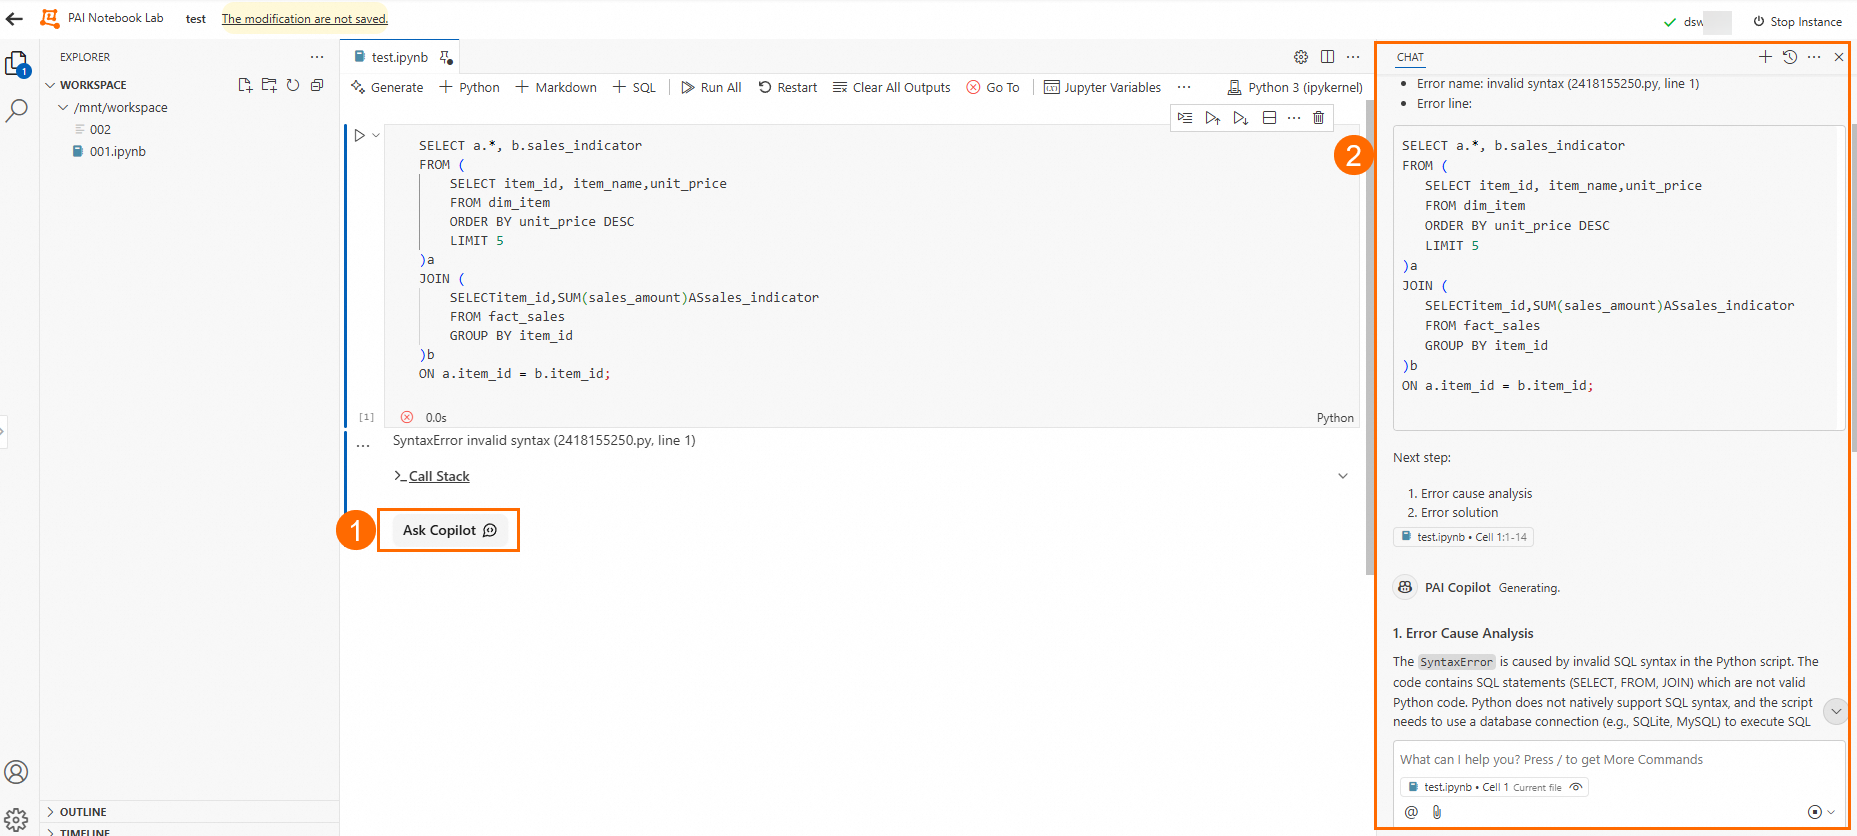Screen dimensions: 1857x836
Task: Select Python 3 (ipykernel) kernel picker
Action: click(1295, 87)
